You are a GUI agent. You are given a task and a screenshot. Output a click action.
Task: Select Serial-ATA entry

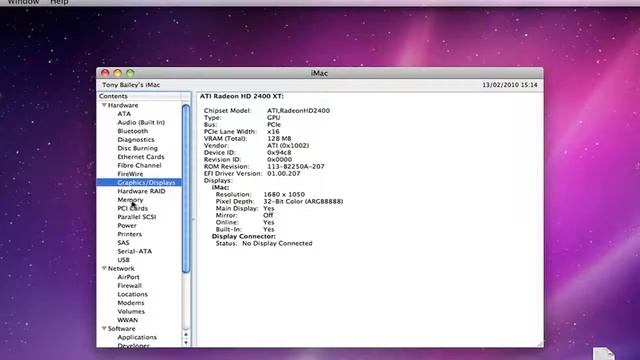[x=135, y=251]
